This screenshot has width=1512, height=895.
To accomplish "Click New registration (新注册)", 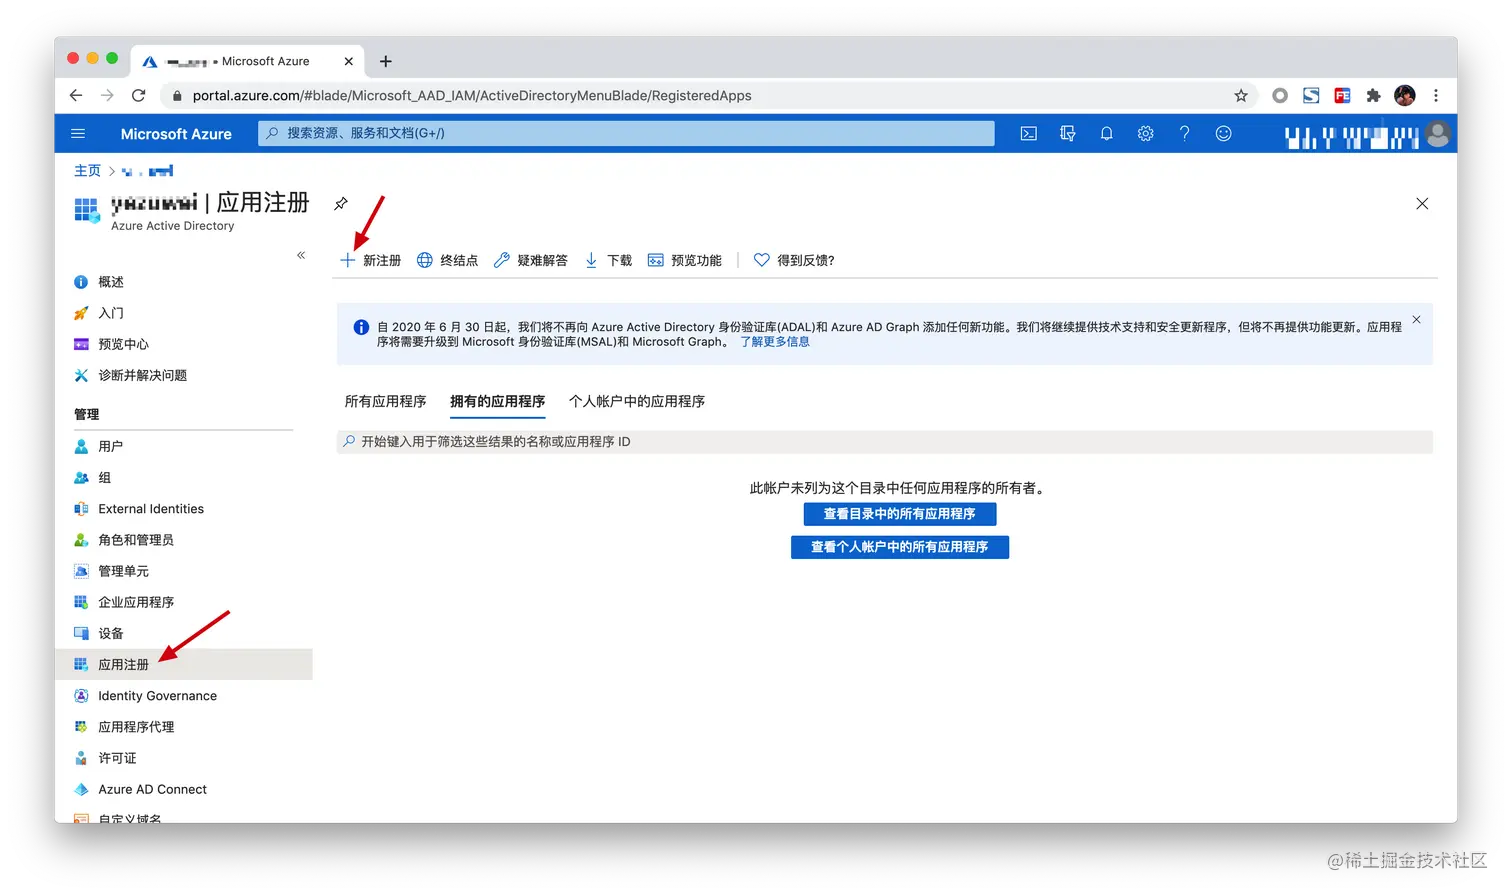I will 370,260.
